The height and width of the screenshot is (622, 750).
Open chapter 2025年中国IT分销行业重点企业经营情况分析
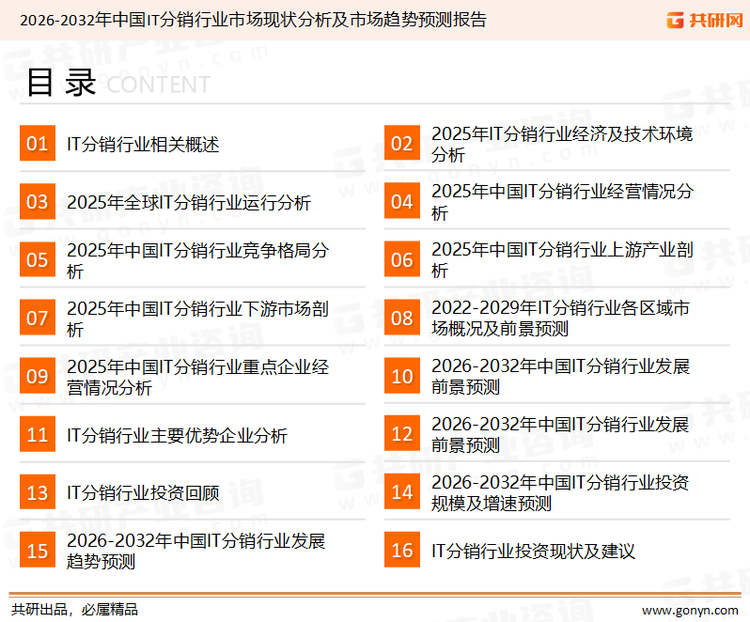pos(198,377)
